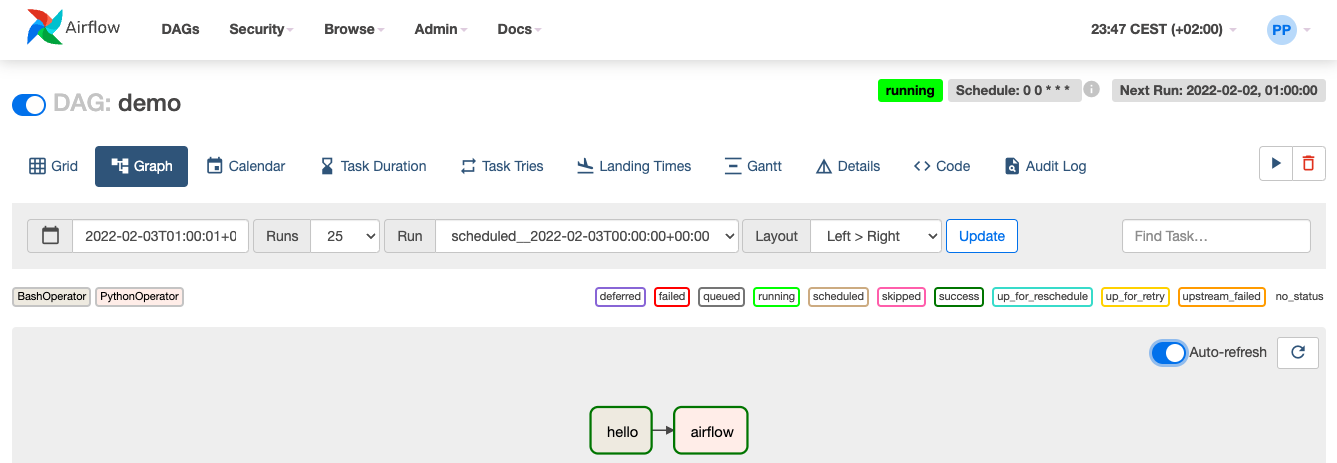
Task: Click the graph refresh arrow icon
Action: point(1298,353)
